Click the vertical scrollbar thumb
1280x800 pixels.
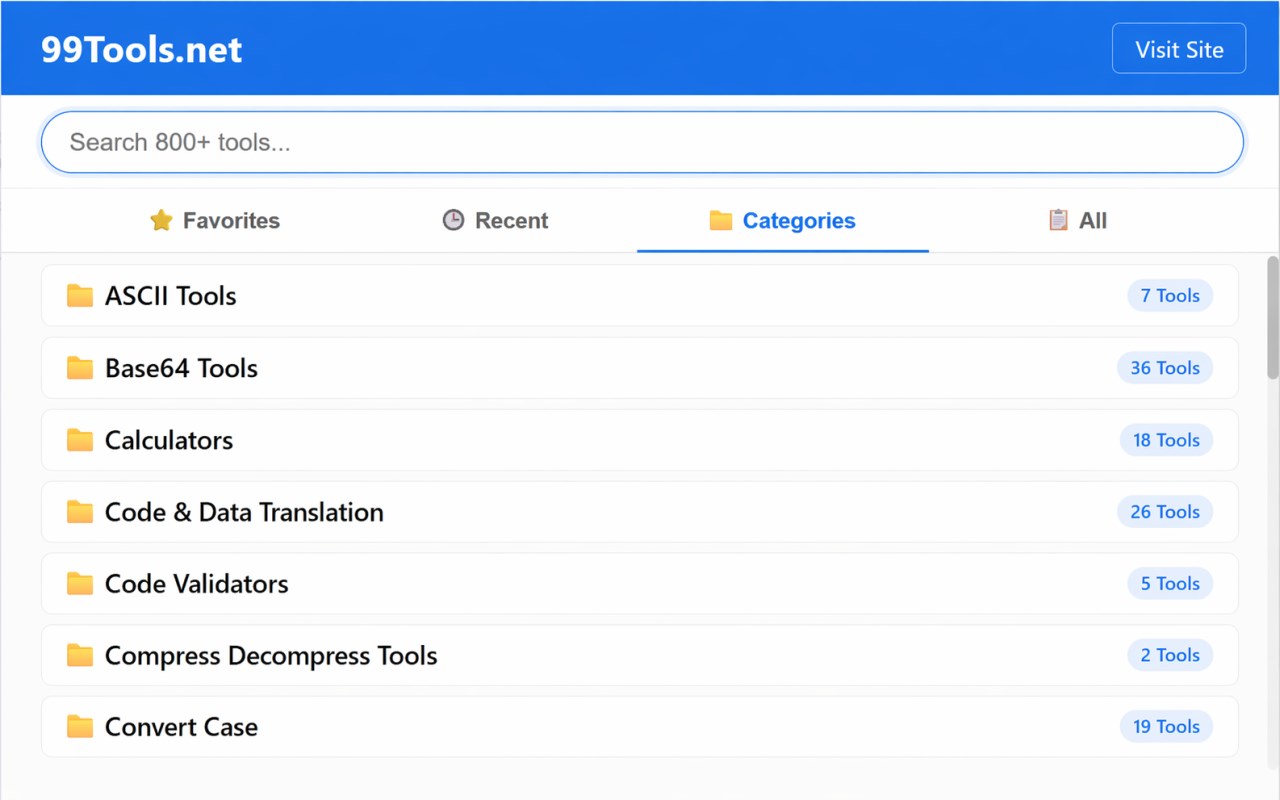coord(1273,317)
